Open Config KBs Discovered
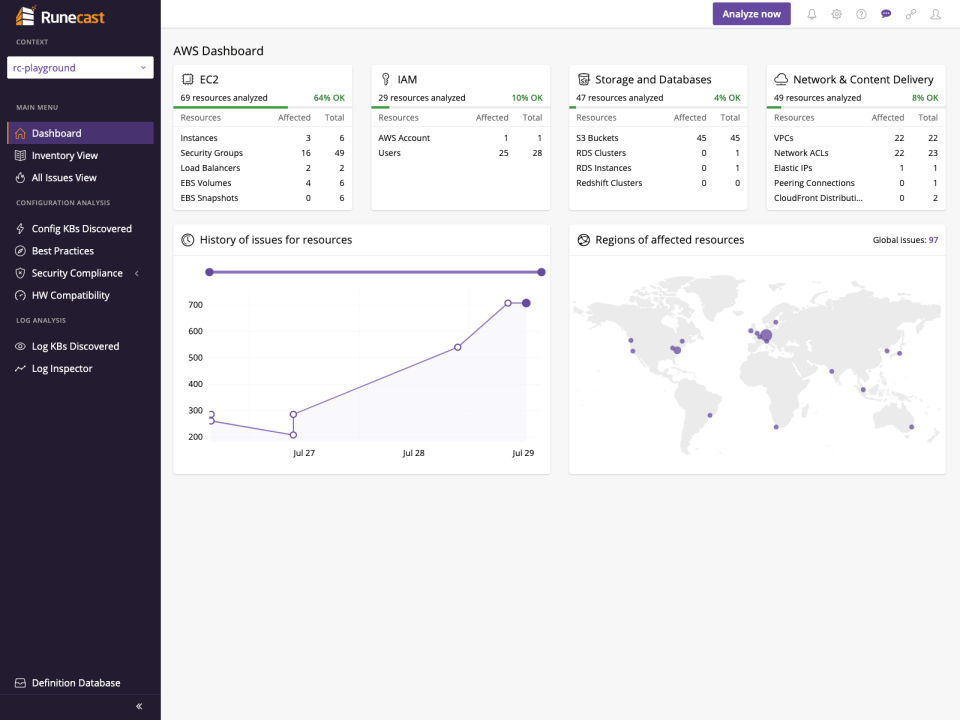Viewport: 960px width, 720px height. coord(80,228)
